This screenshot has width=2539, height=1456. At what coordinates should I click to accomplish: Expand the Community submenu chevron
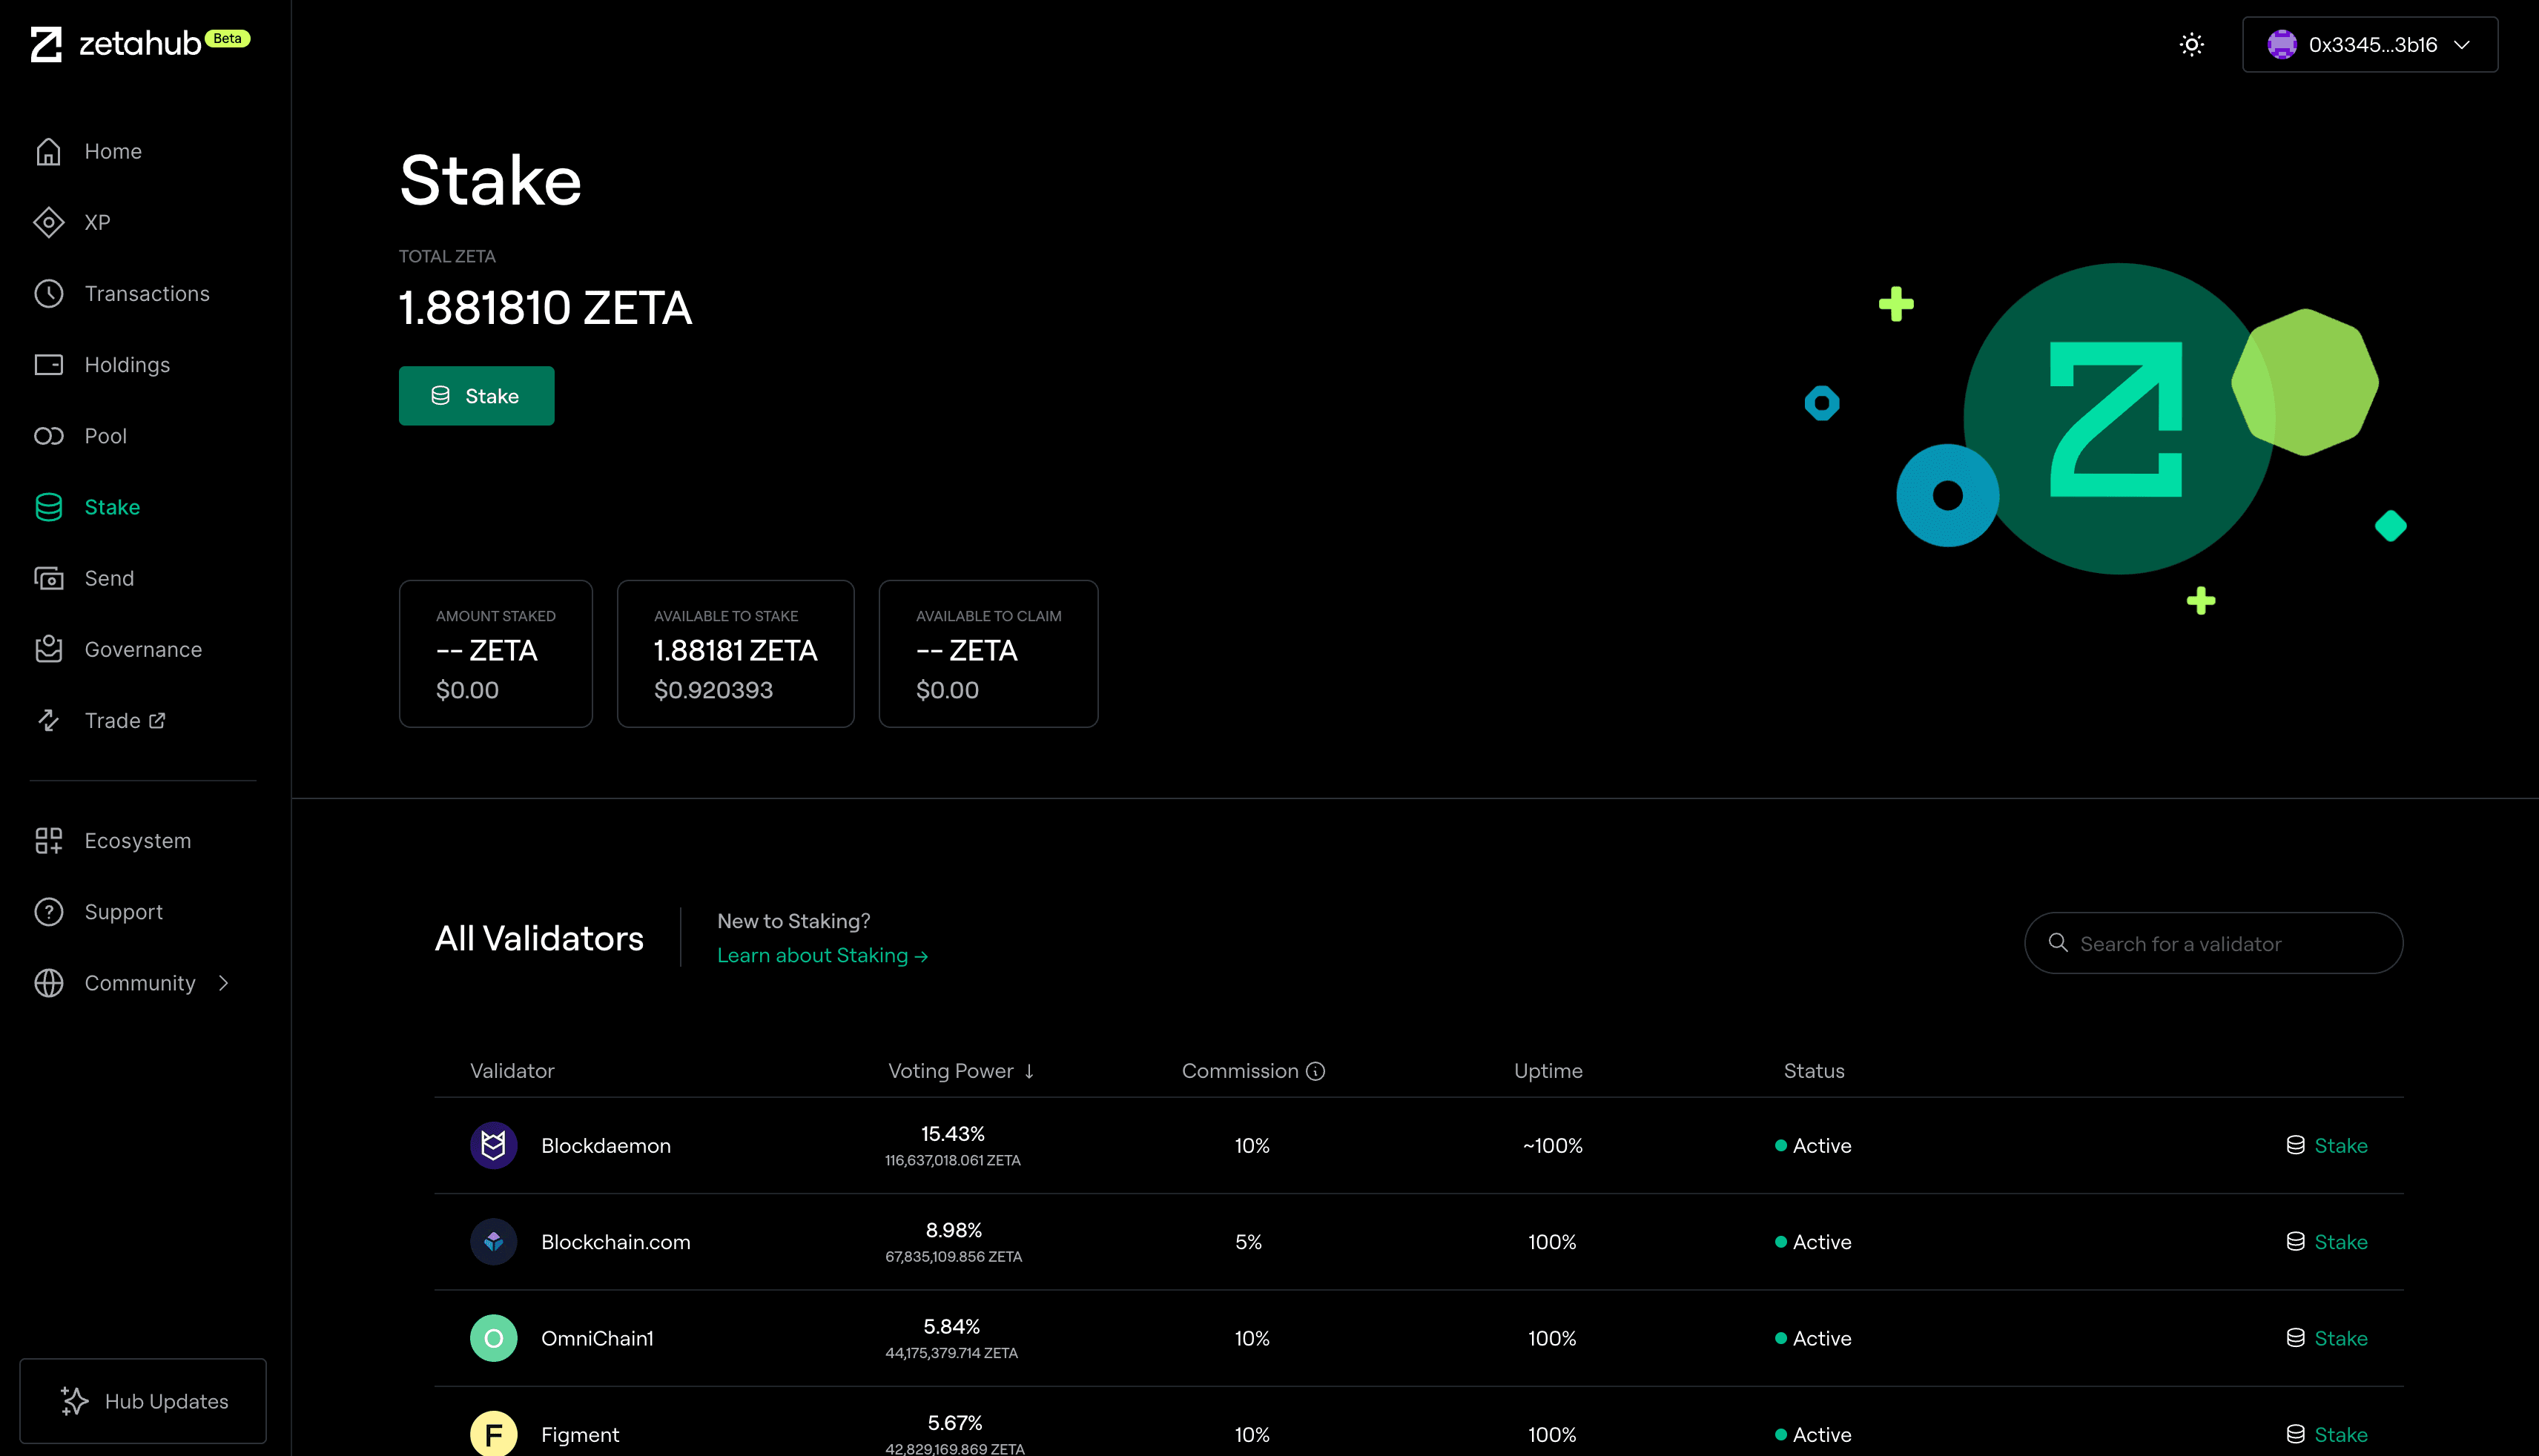coord(224,983)
